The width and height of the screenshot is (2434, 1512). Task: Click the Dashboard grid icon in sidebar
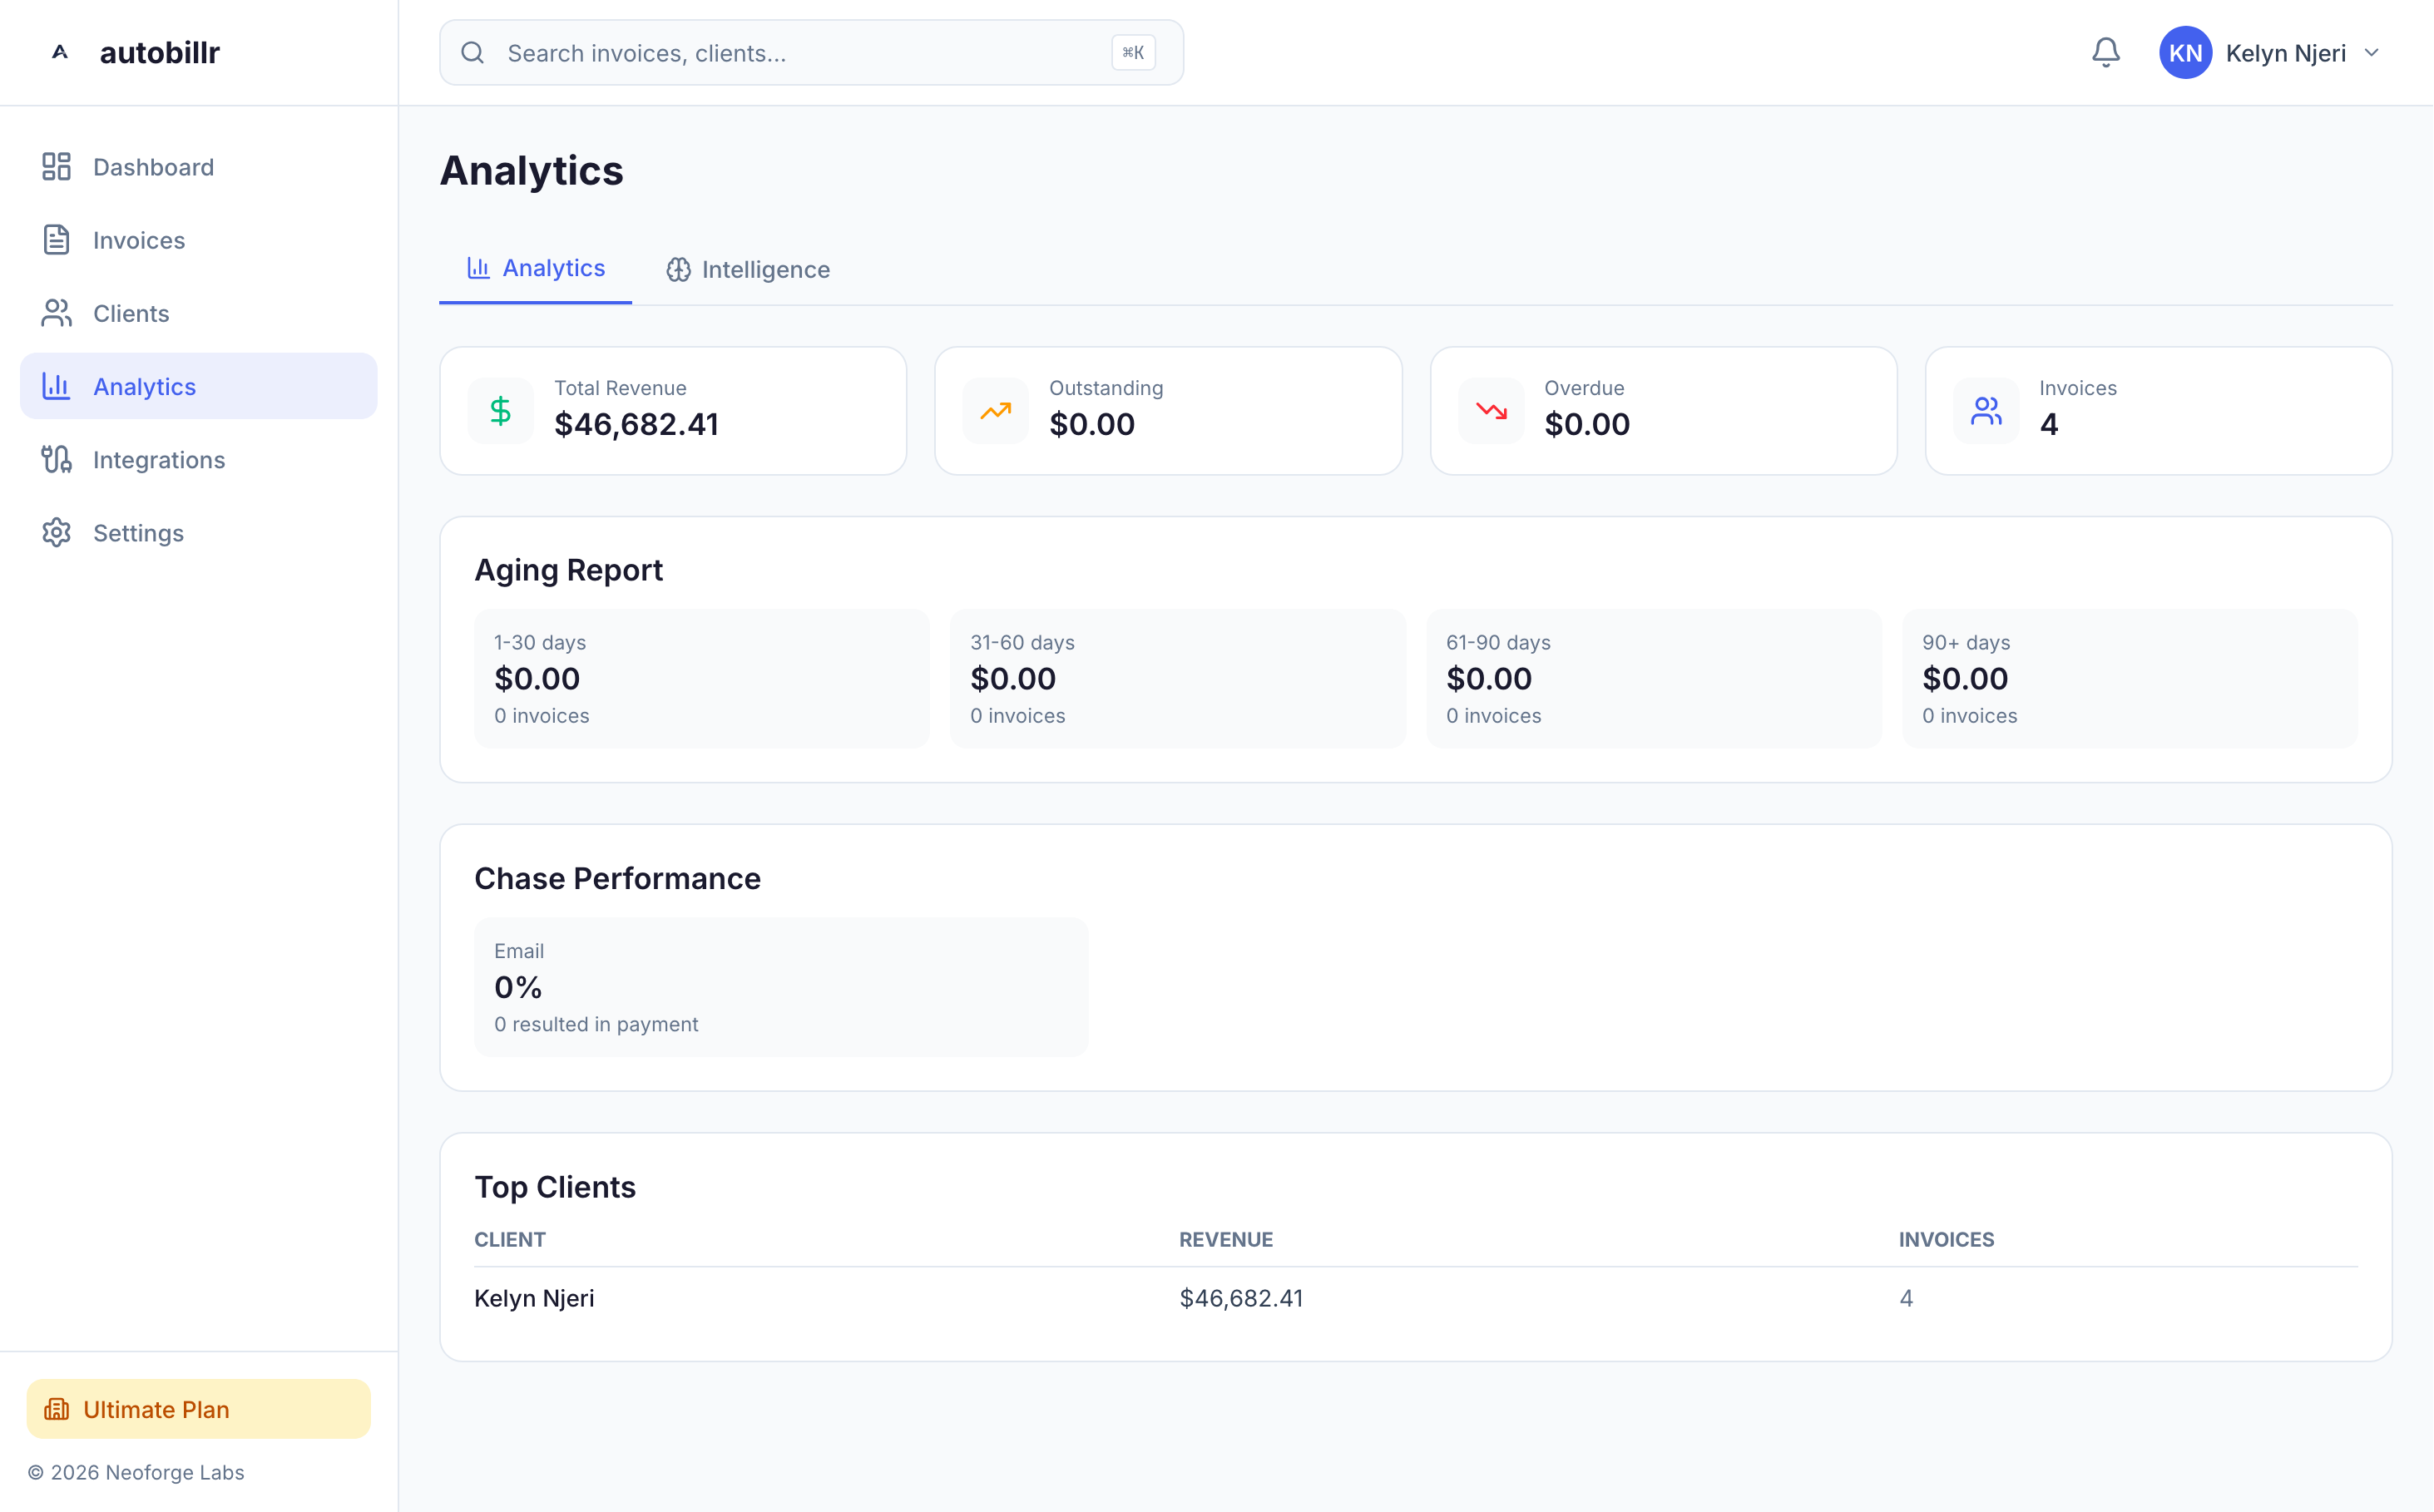[56, 167]
